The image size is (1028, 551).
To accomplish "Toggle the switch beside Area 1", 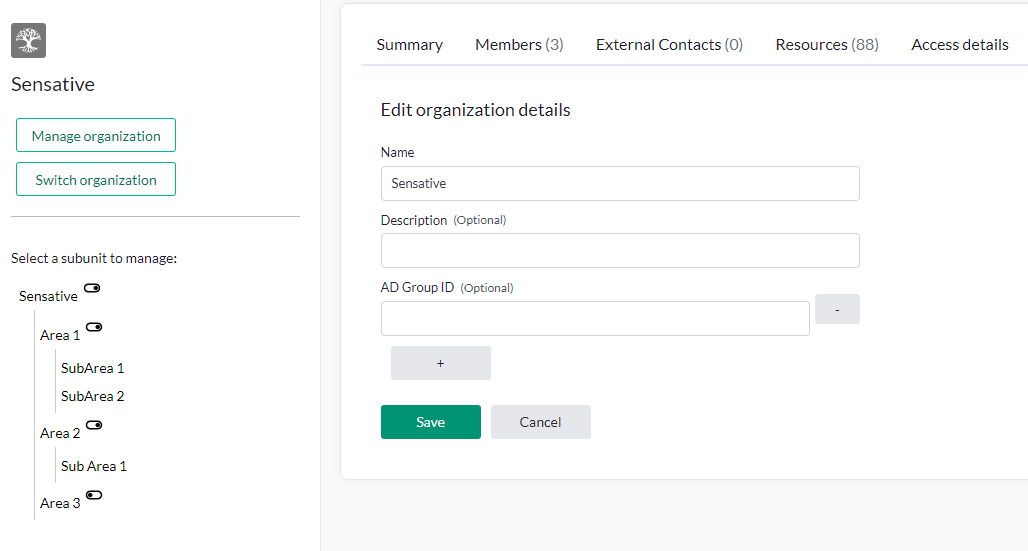I will coord(94,327).
